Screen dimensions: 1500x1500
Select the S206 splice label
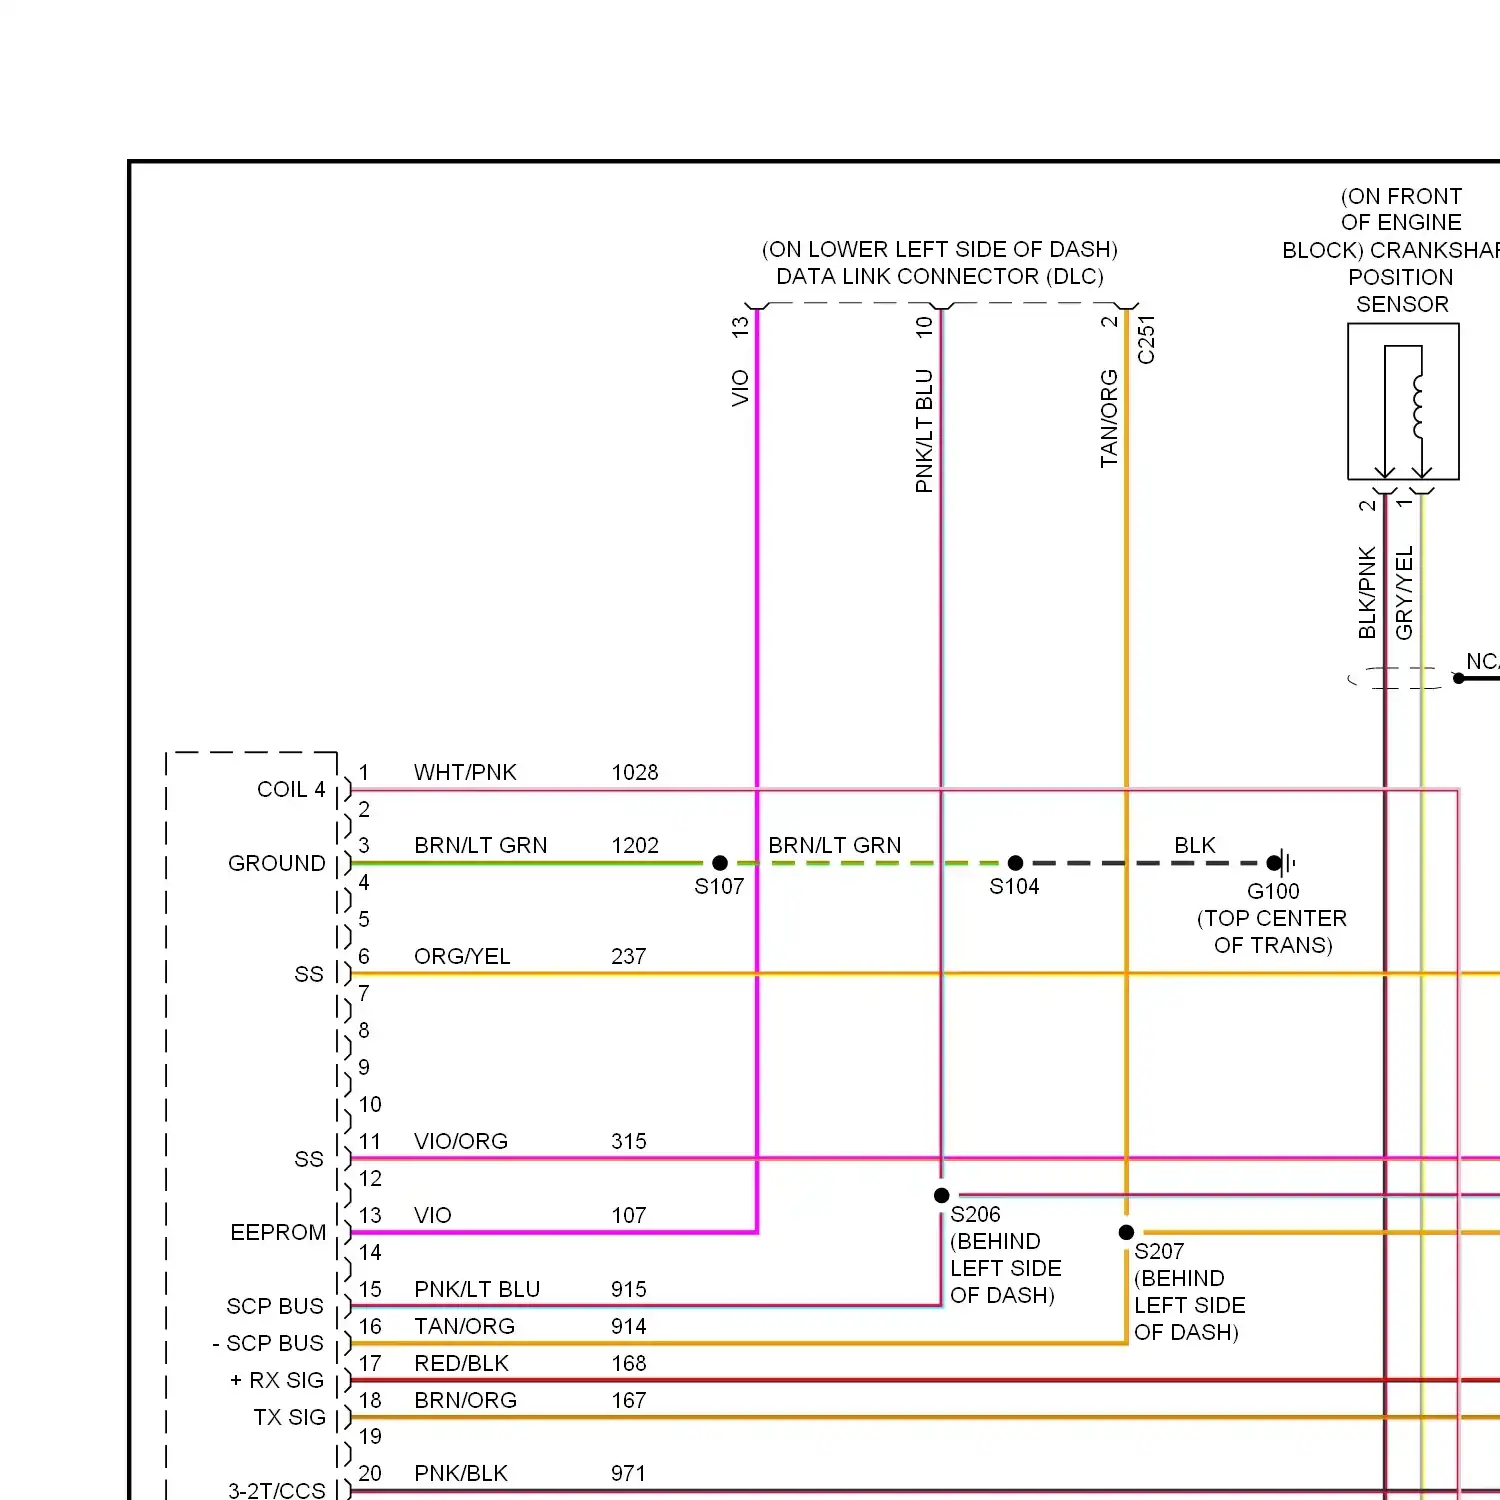[975, 1214]
